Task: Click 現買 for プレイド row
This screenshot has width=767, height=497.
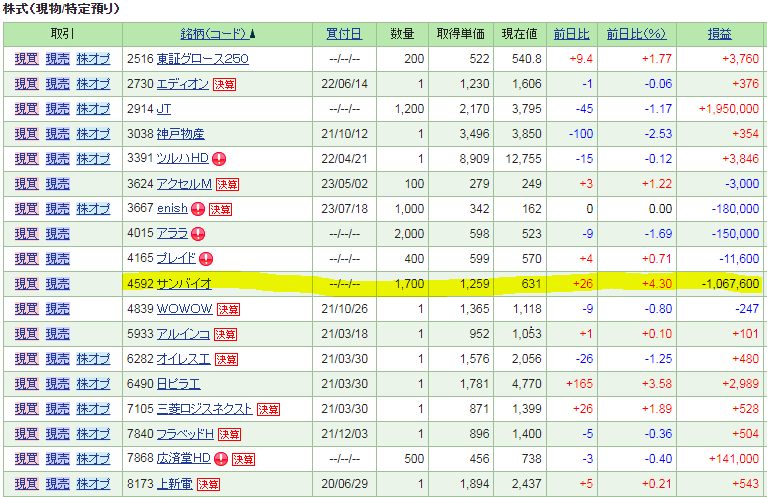Action: click(x=26, y=259)
